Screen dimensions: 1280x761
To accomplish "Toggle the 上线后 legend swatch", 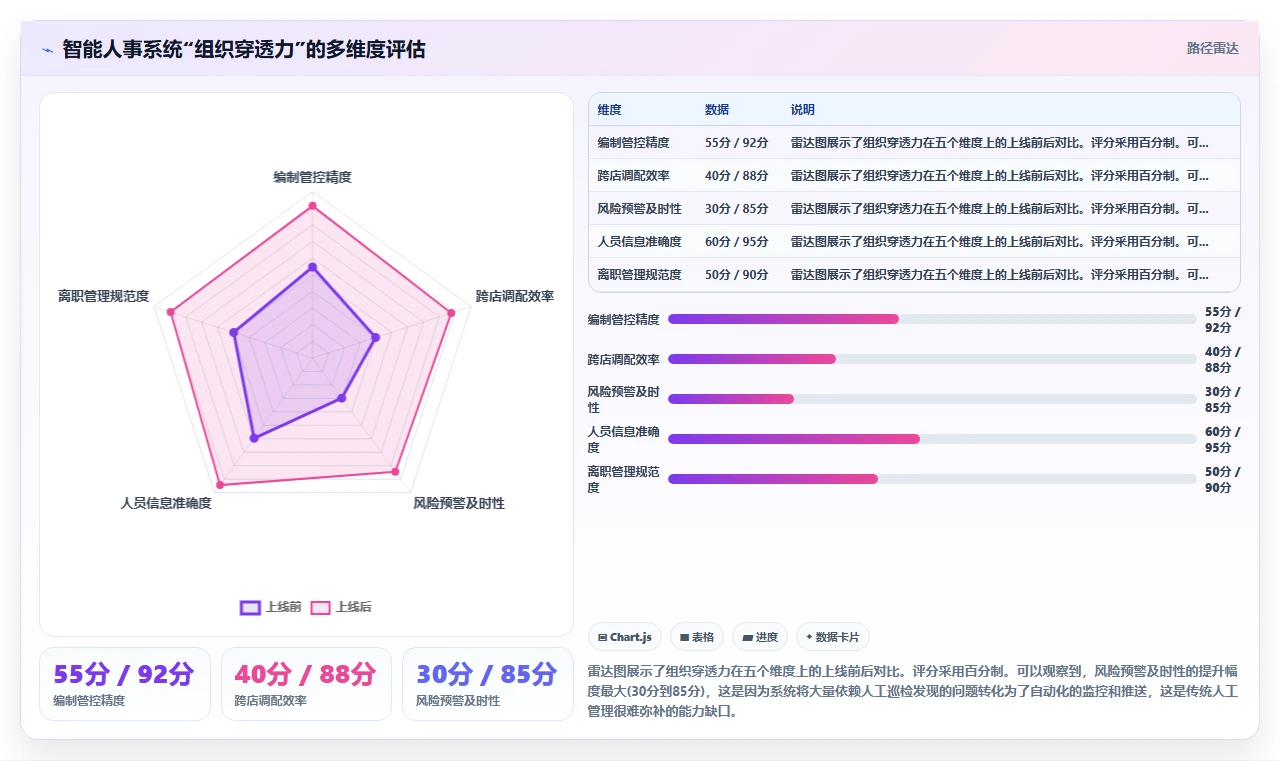I will pos(320,607).
